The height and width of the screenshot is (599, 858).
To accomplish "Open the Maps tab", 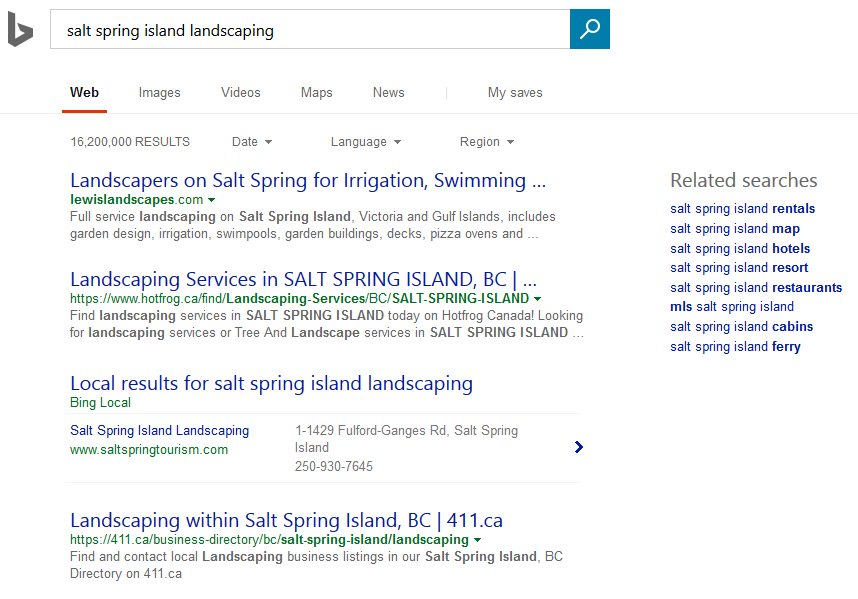I will [x=317, y=93].
